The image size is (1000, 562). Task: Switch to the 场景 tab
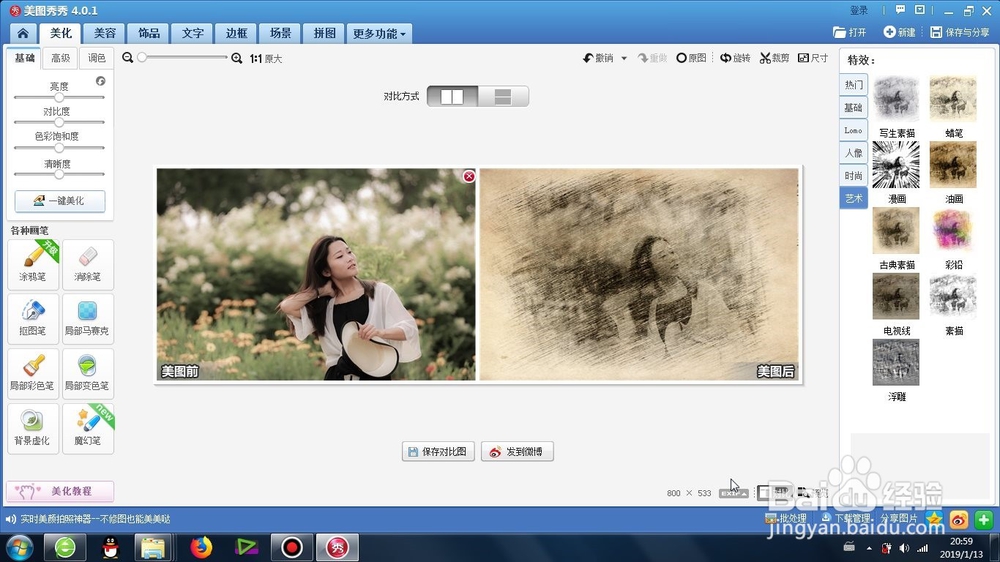280,33
